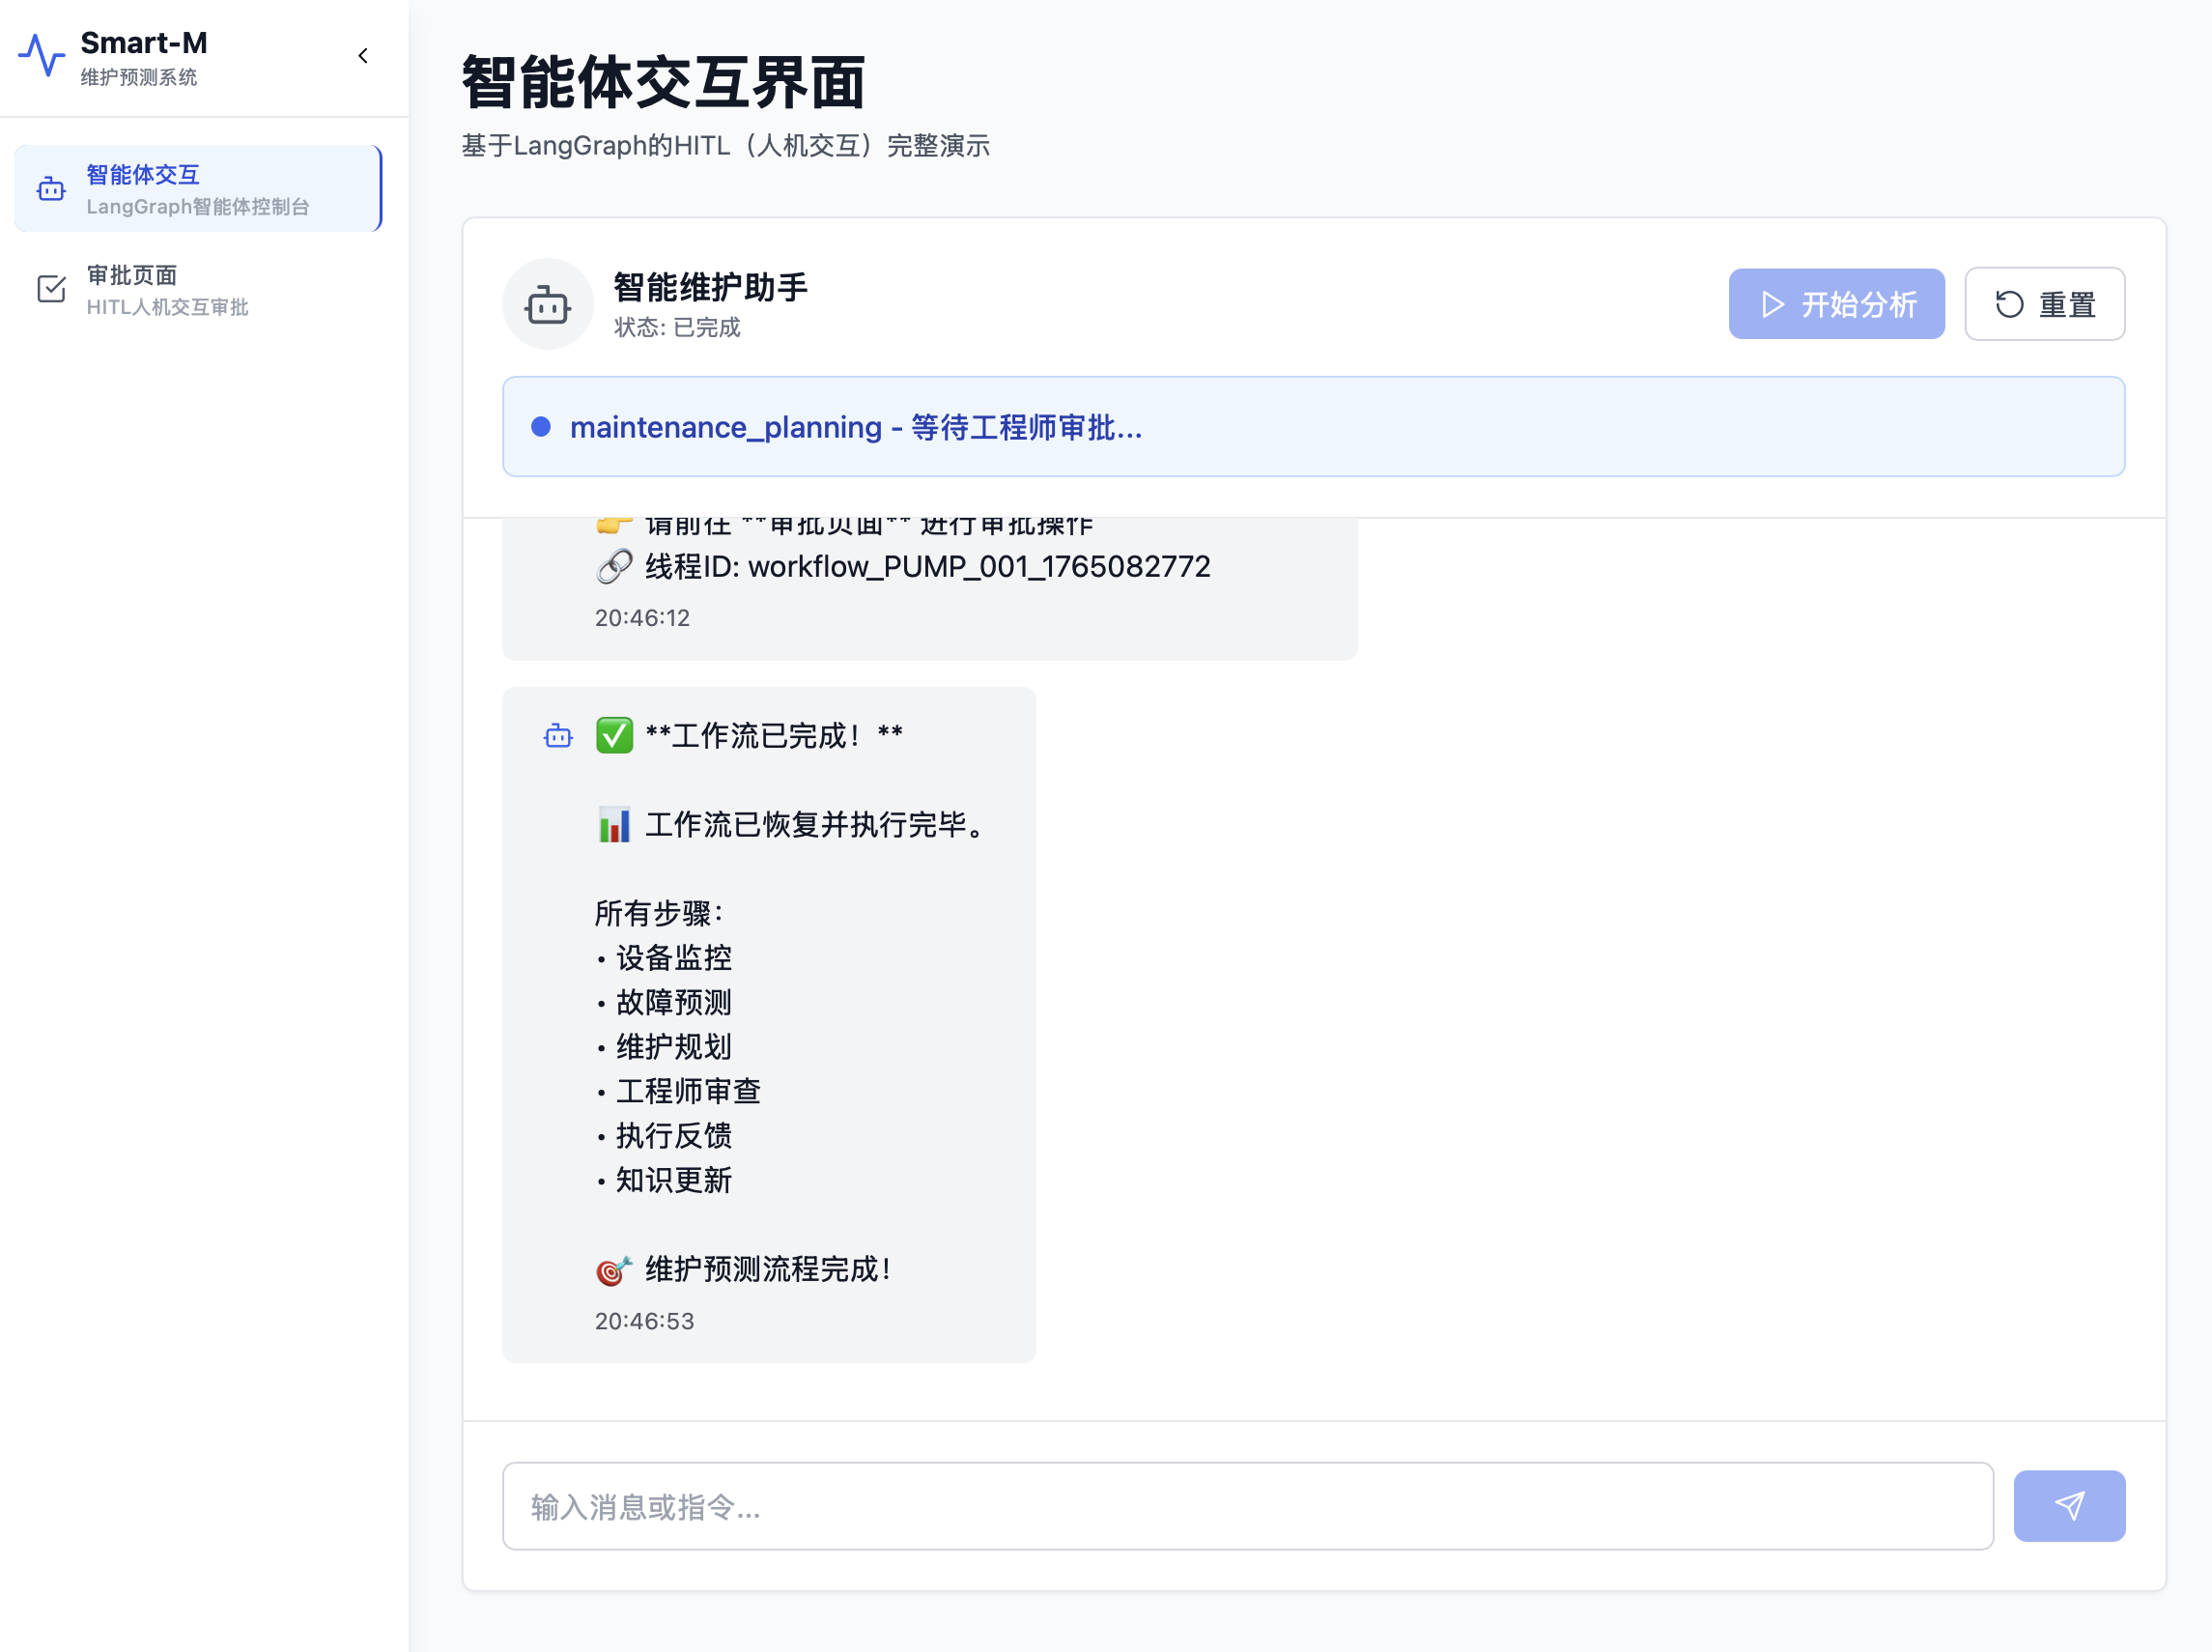2212x1652 pixels.
Task: Click the maintenance_planning status banner
Action: tap(1313, 427)
